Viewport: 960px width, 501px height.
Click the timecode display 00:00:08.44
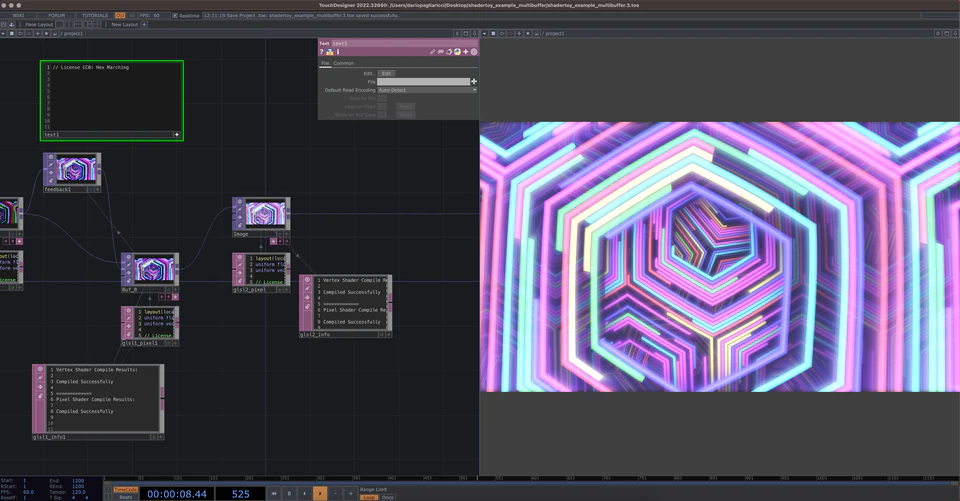click(177, 494)
